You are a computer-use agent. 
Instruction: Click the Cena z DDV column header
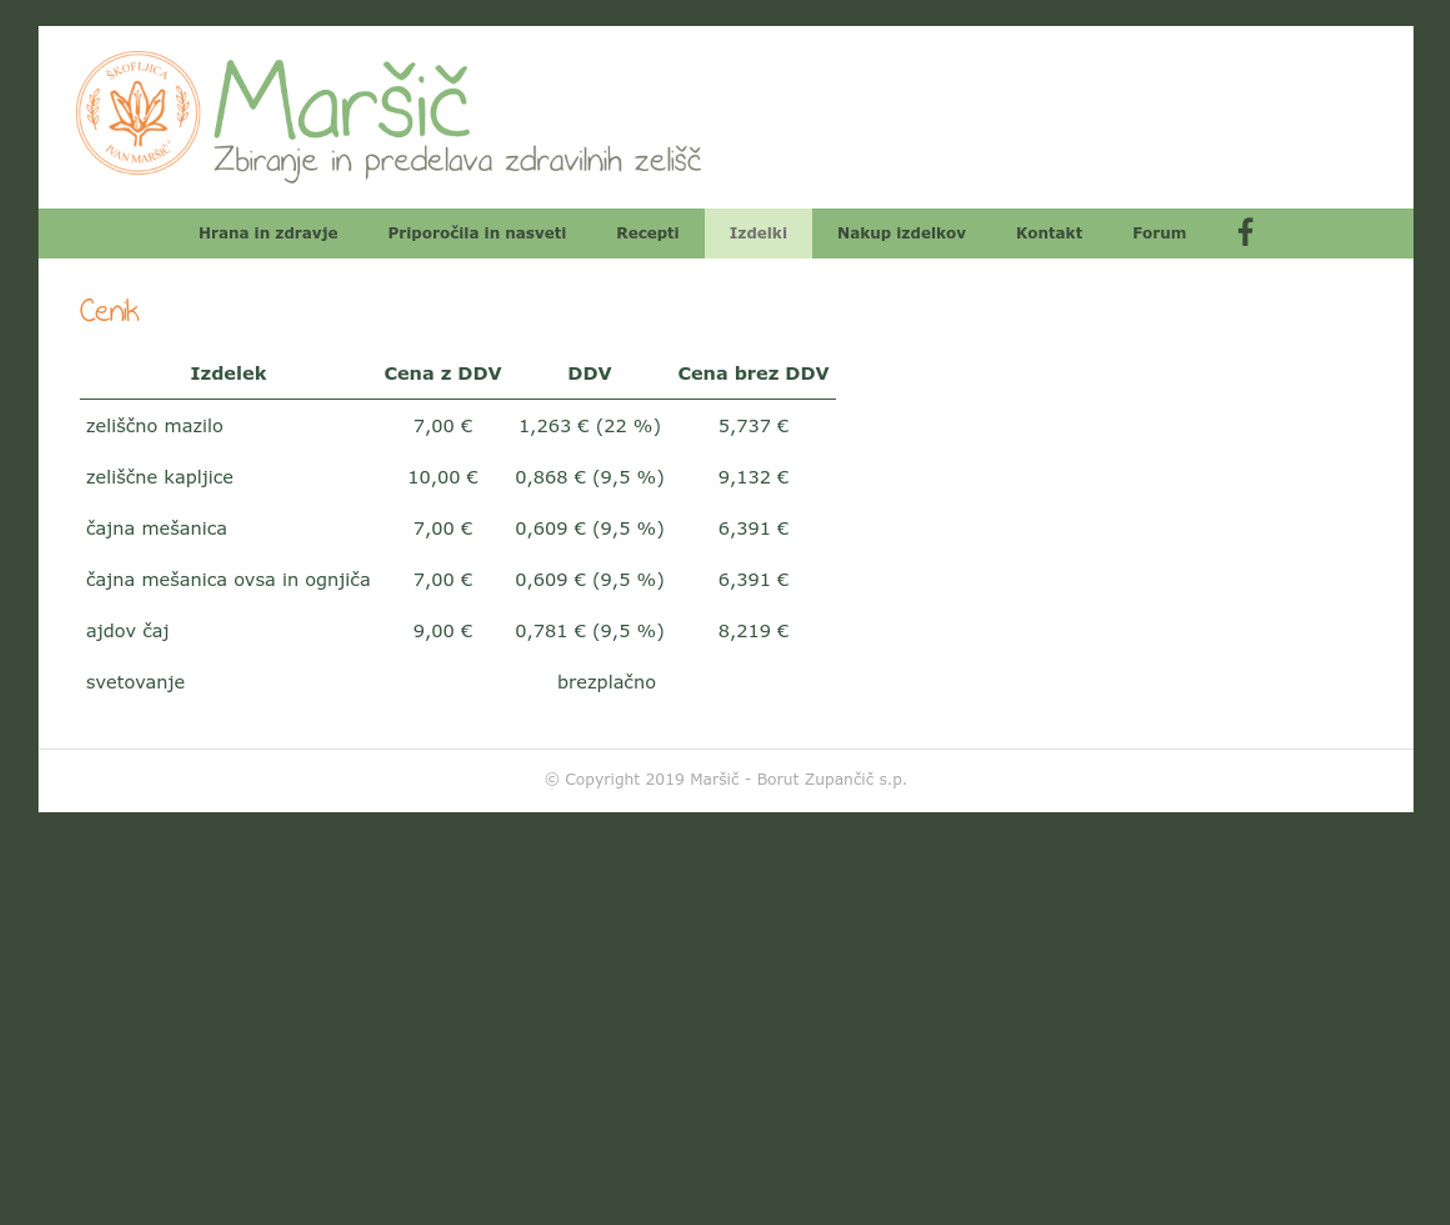442,373
